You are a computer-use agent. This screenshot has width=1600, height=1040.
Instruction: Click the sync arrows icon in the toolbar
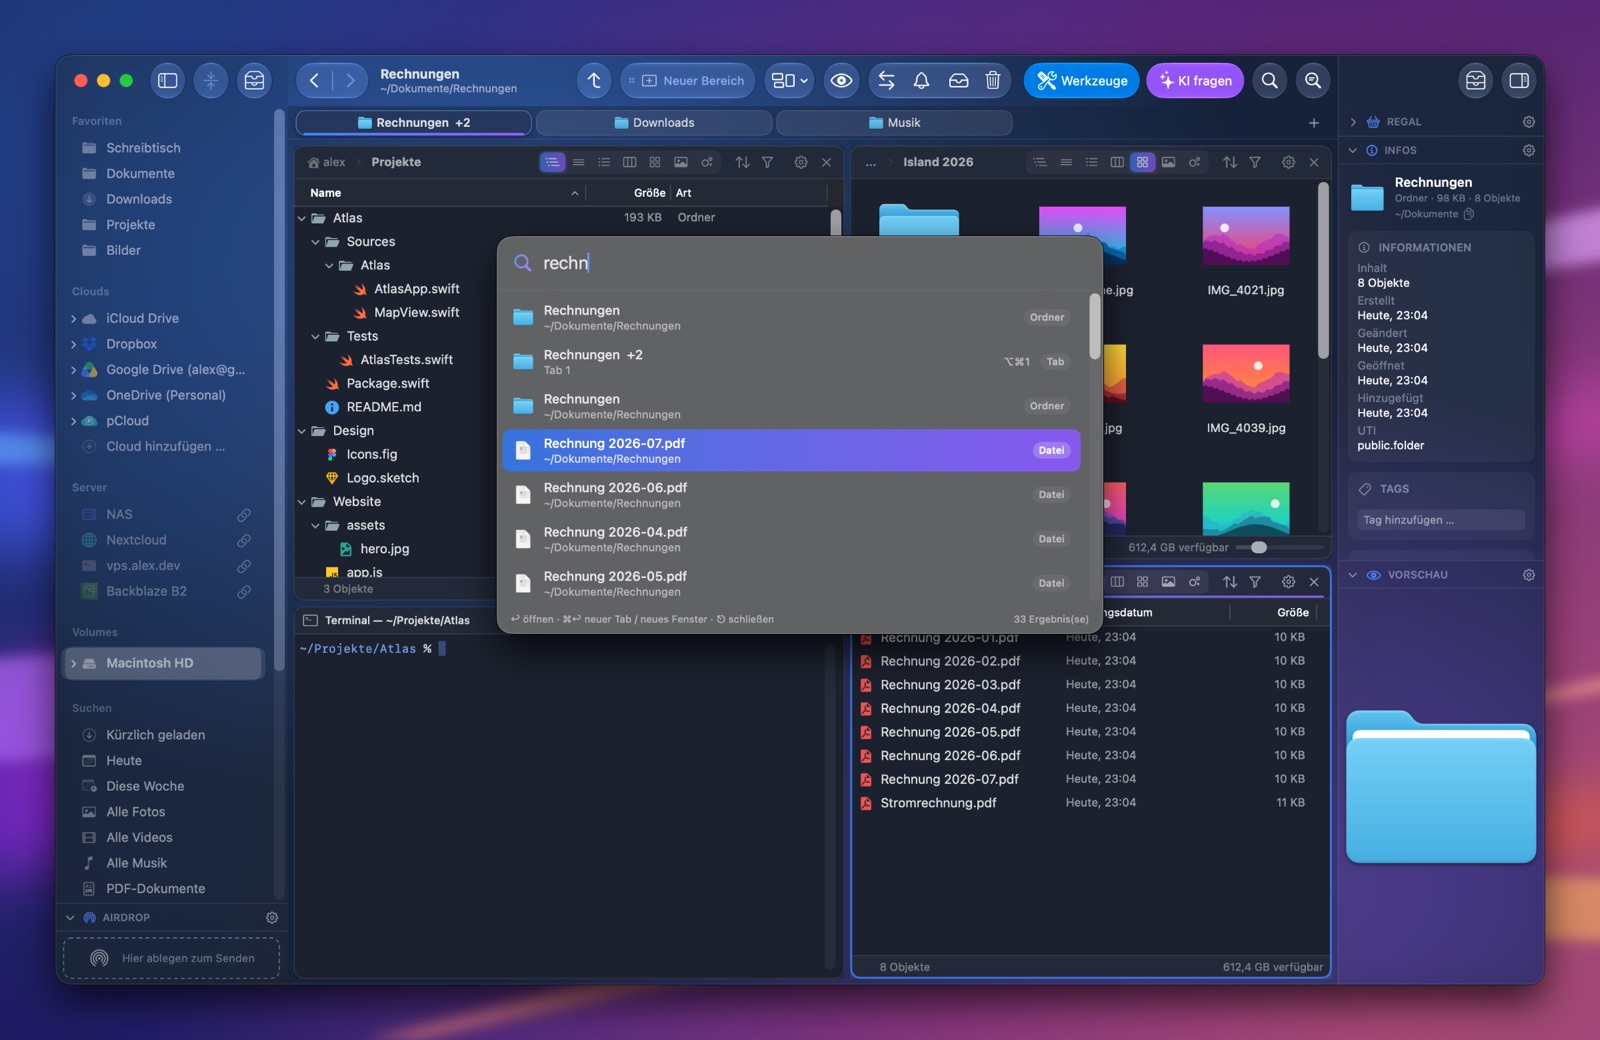[886, 81]
